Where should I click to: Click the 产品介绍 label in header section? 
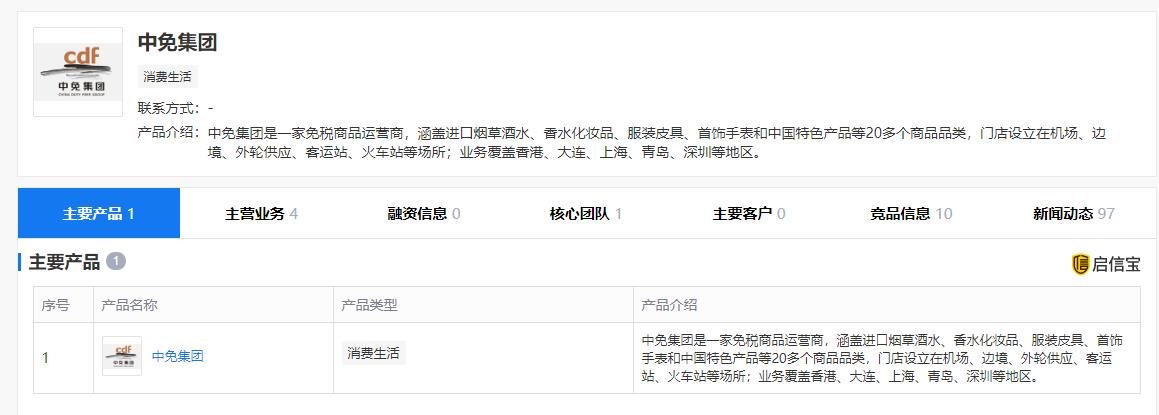(169, 133)
